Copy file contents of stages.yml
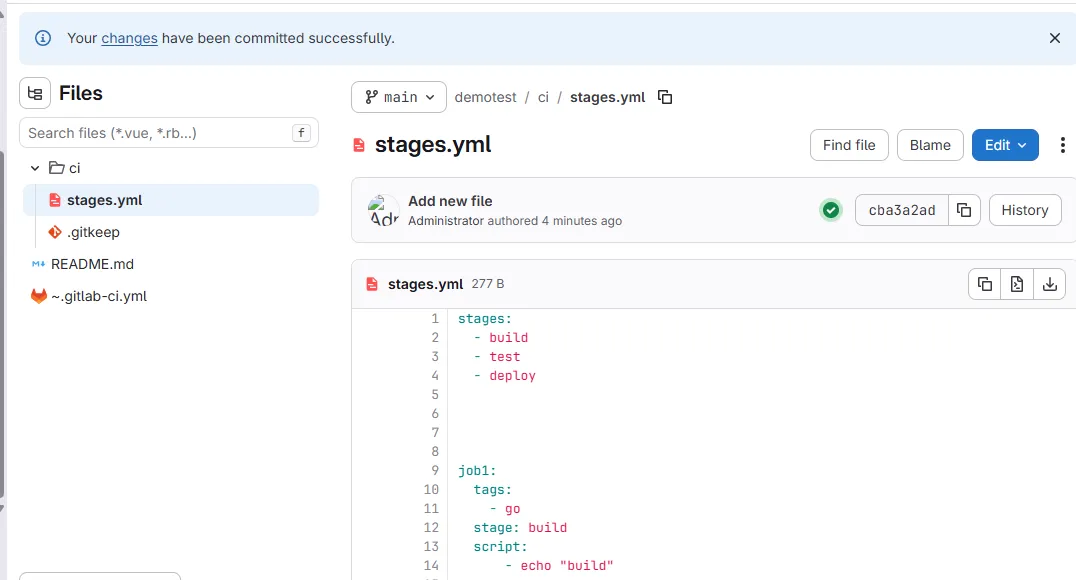This screenshot has height=580, width=1076. (x=985, y=284)
